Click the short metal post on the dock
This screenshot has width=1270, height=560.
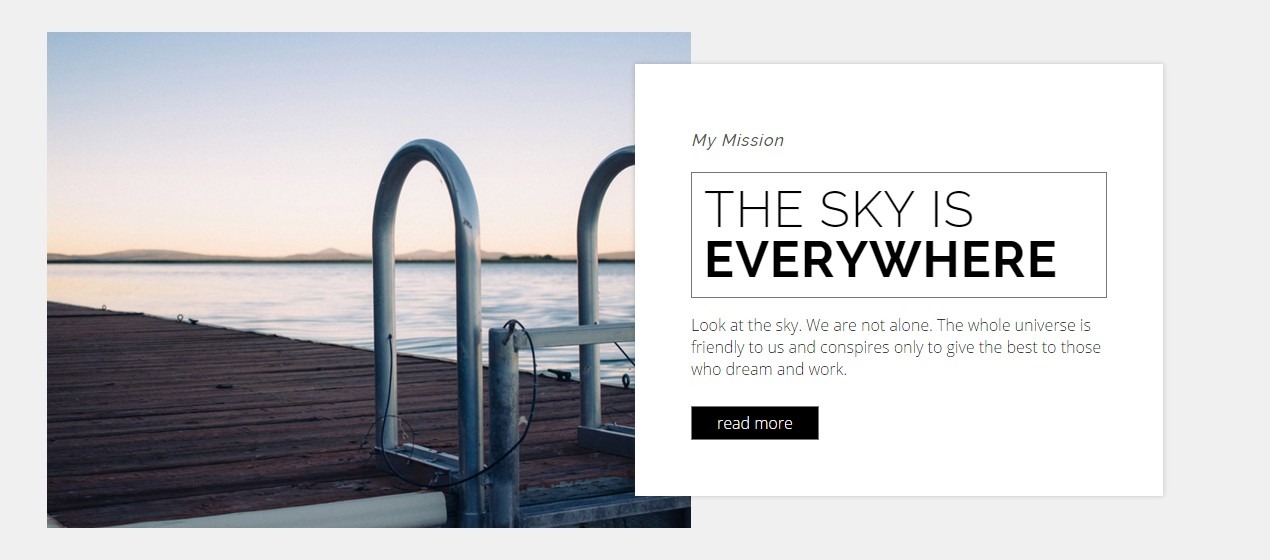click(x=504, y=425)
